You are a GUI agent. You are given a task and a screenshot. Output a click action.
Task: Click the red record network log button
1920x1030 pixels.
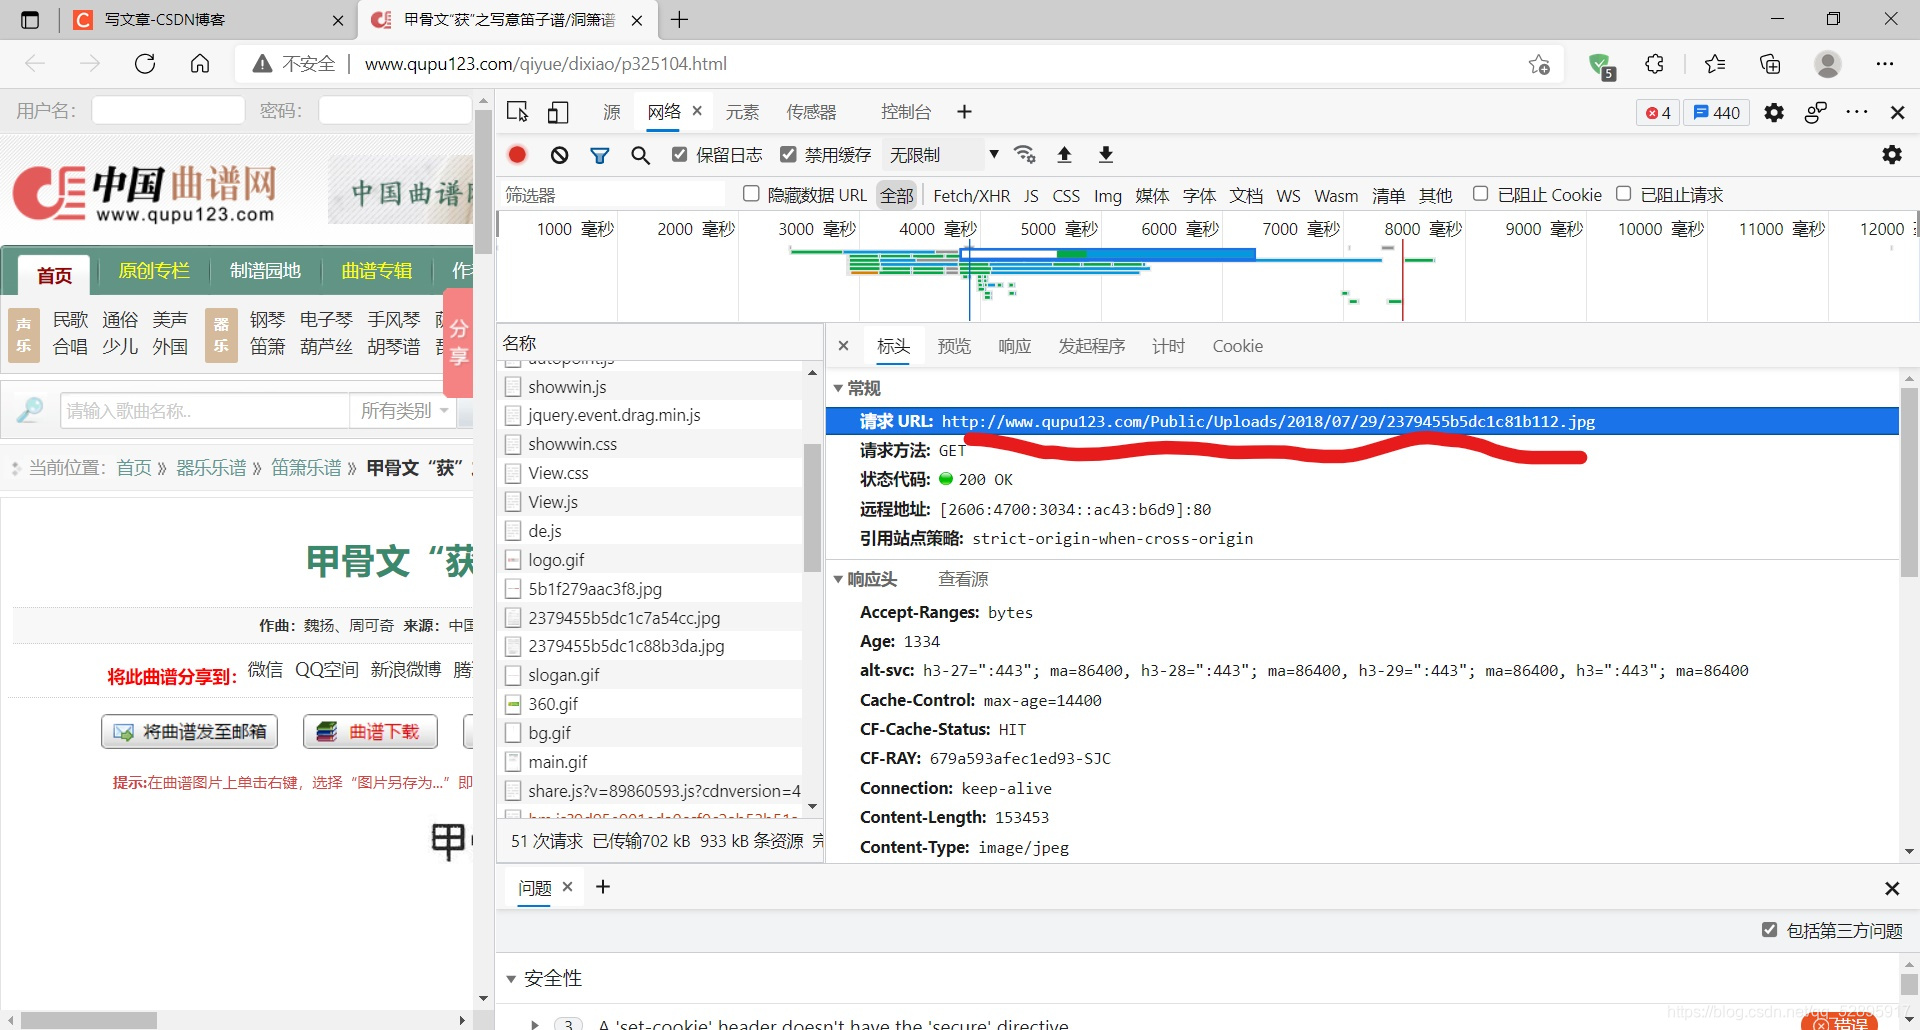click(x=517, y=155)
